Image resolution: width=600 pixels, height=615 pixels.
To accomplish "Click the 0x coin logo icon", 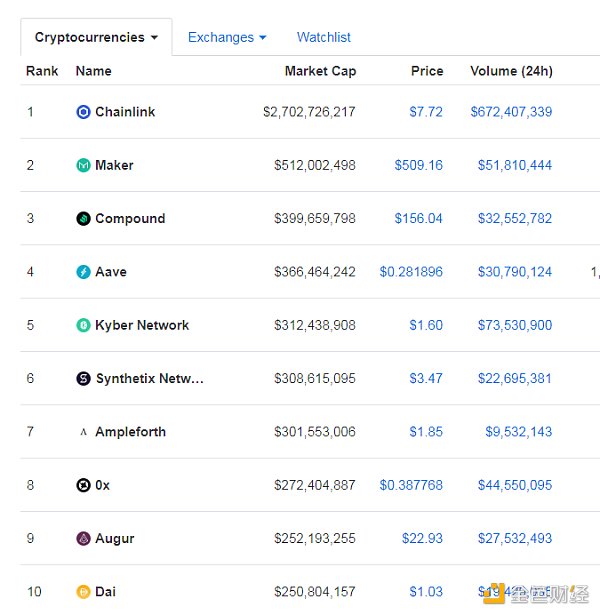I will tap(83, 485).
